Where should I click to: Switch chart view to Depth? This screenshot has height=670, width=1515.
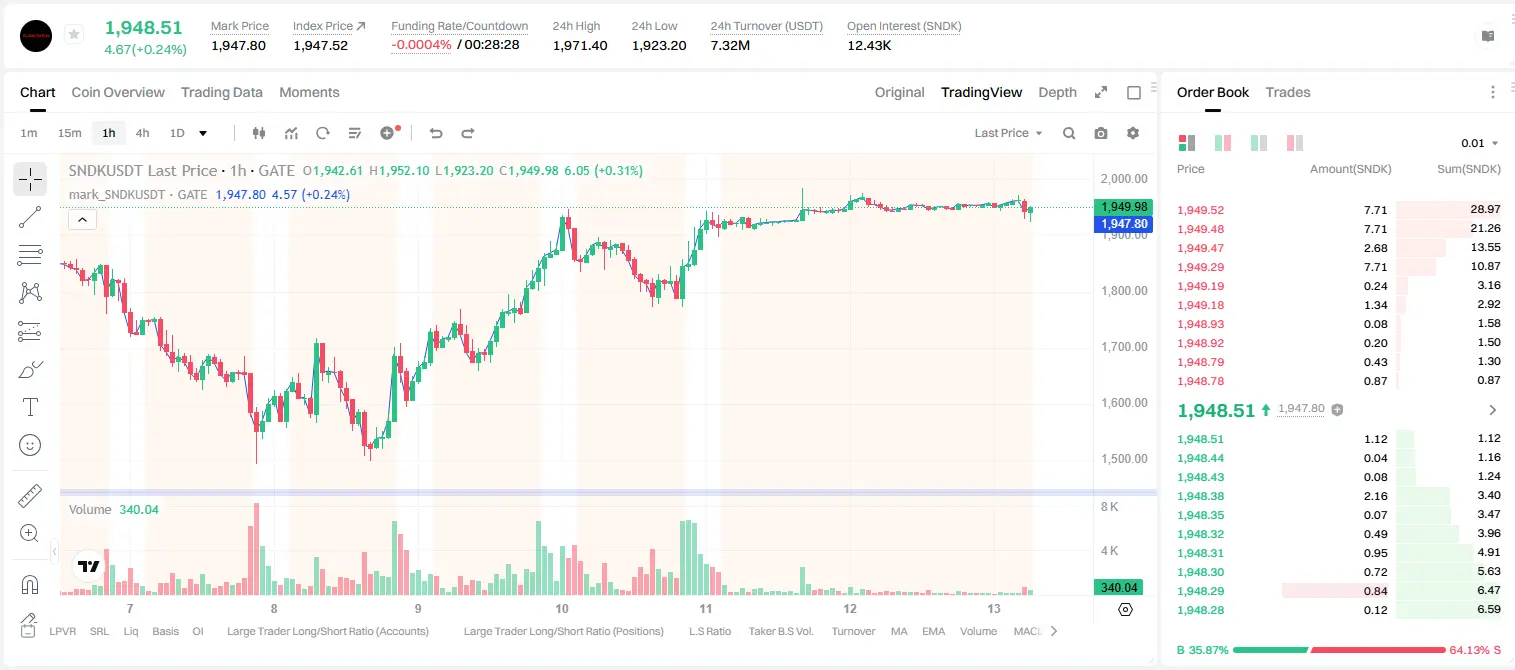click(1057, 92)
